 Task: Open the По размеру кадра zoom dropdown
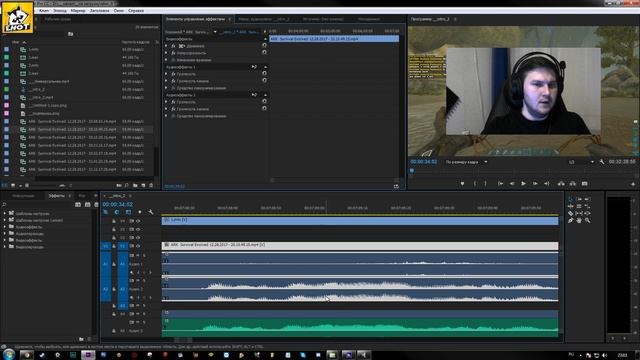tap(466, 162)
